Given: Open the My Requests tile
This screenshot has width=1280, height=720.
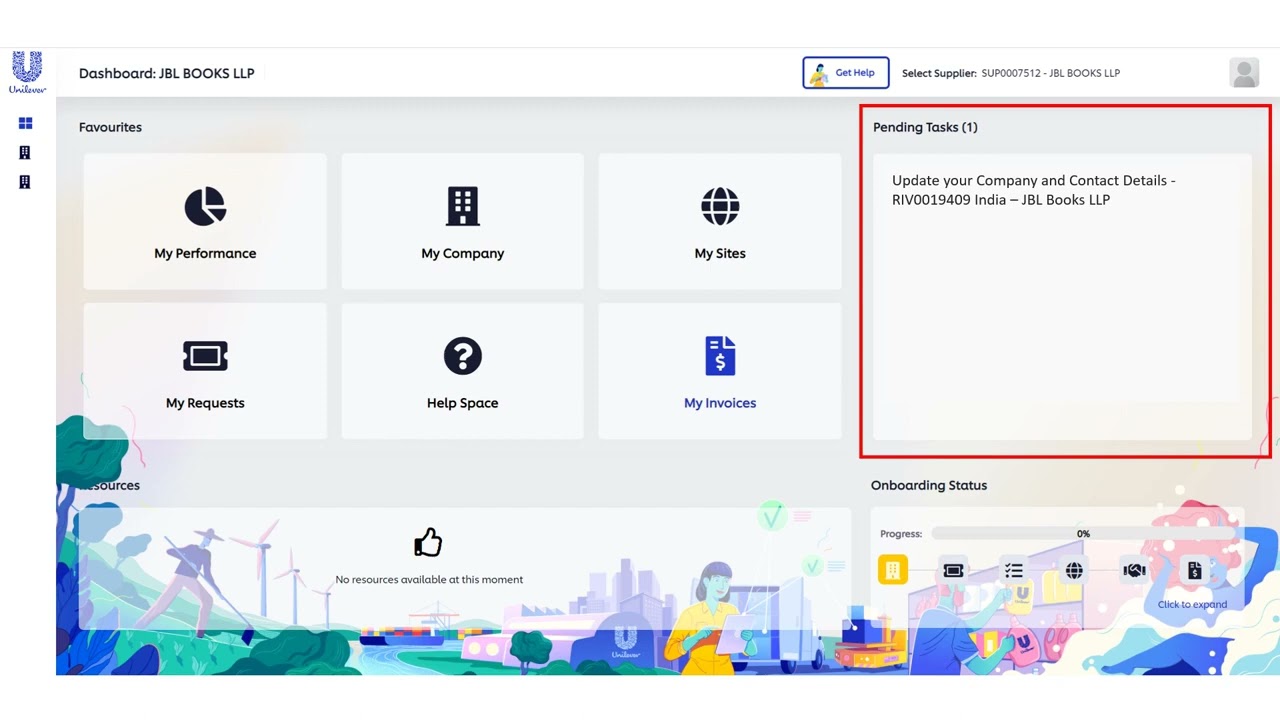Looking at the screenshot, I should pos(205,371).
